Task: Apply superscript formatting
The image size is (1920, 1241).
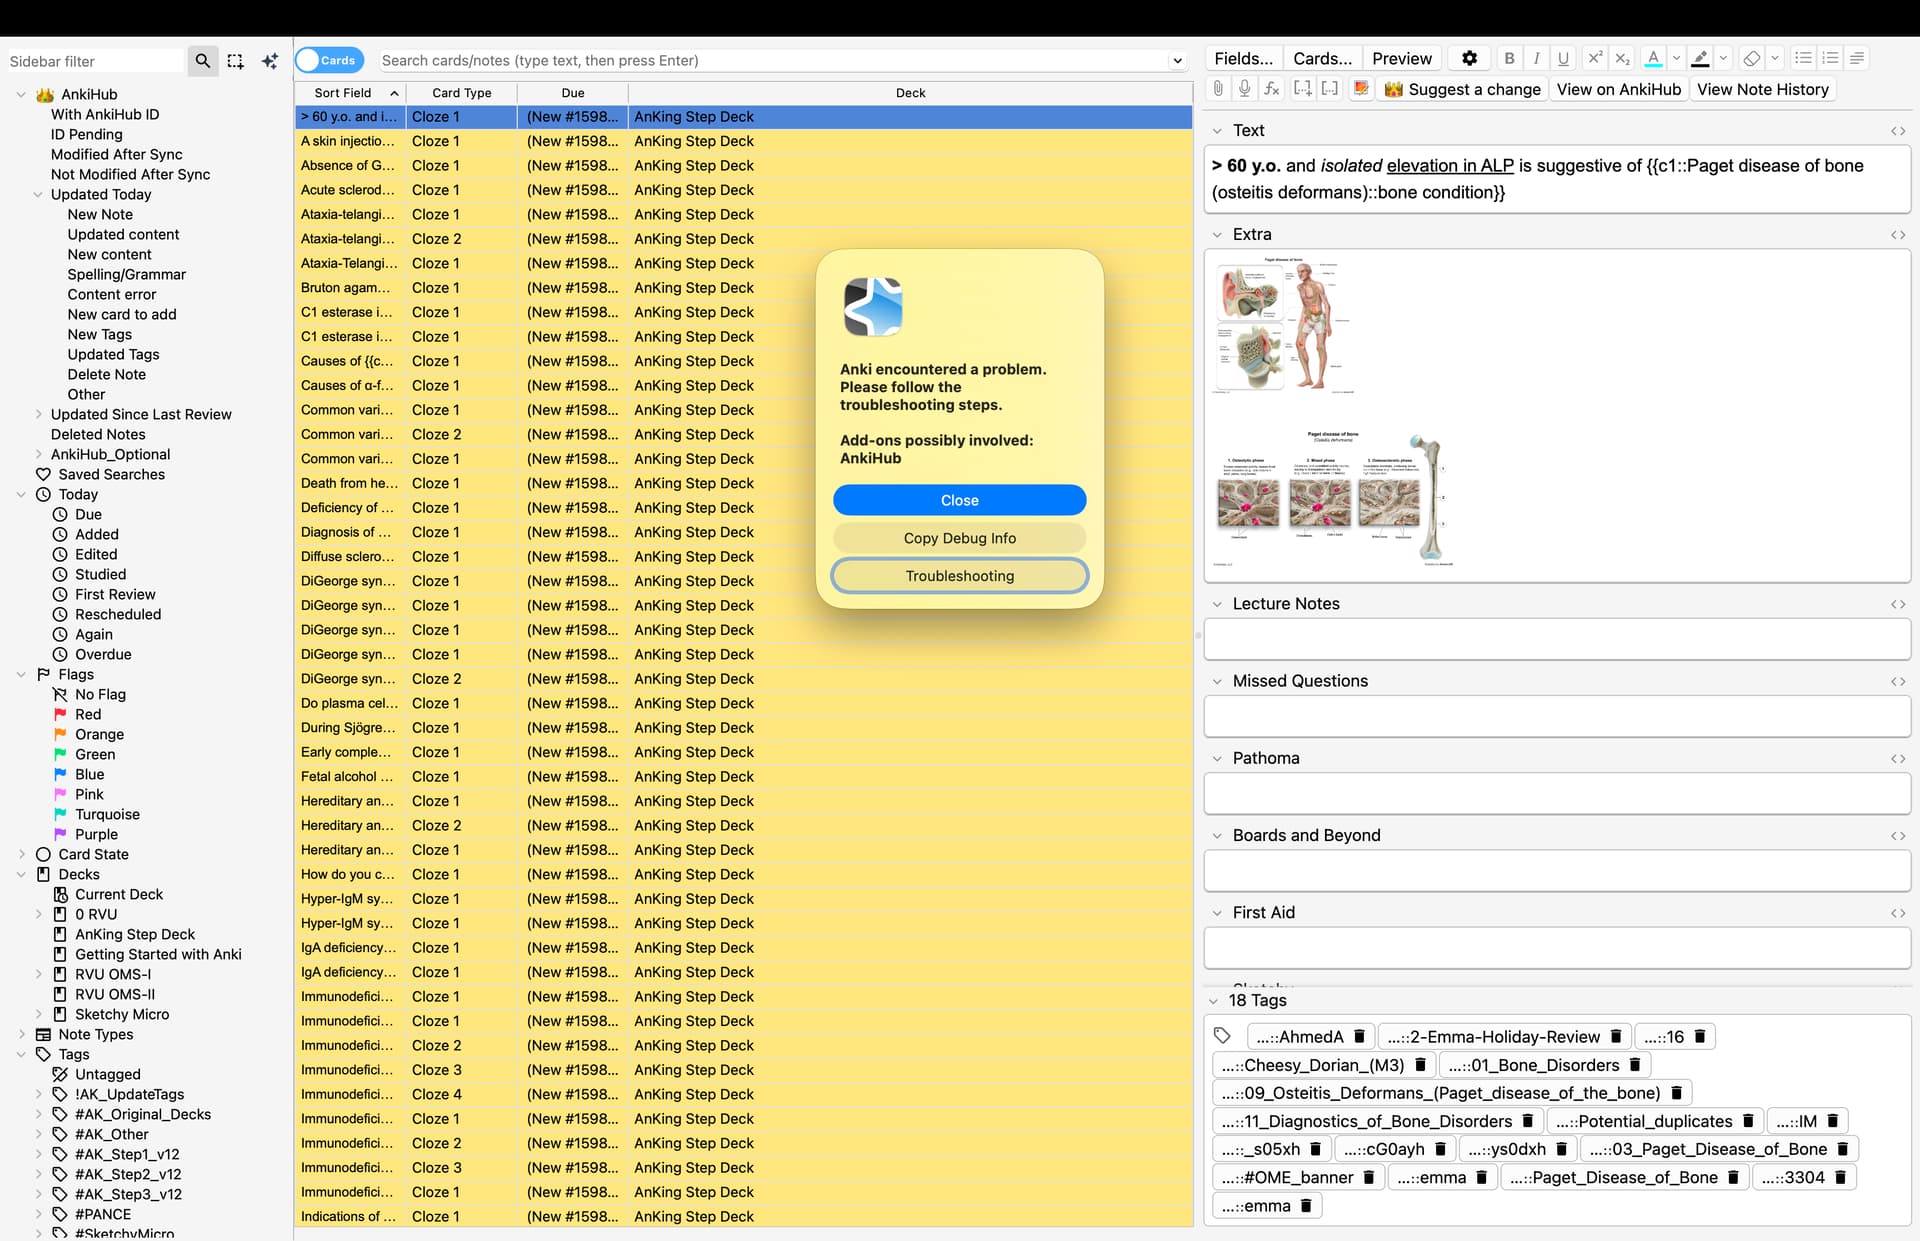Action: (1596, 59)
